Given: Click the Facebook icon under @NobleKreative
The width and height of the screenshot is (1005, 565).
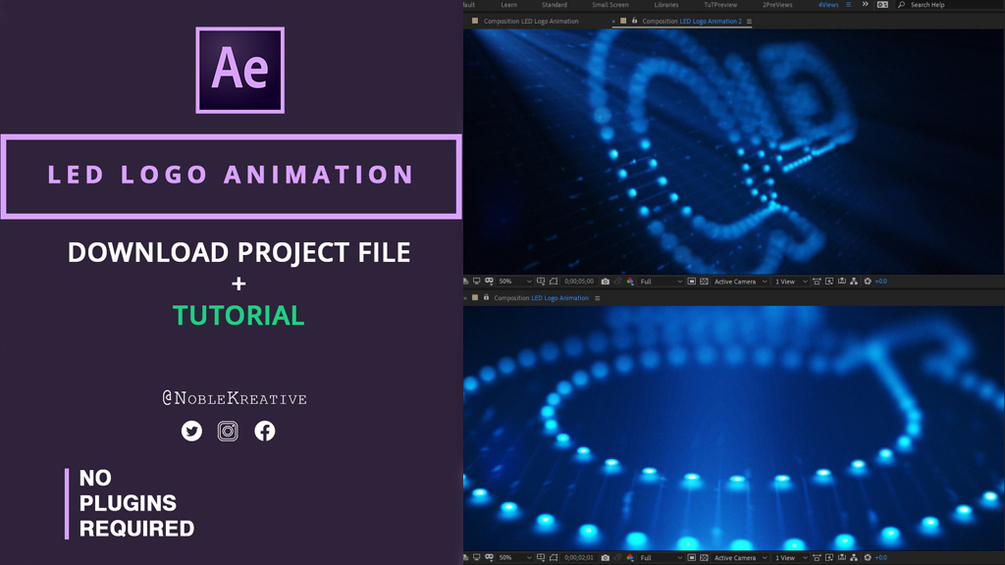Looking at the screenshot, I should pos(265,430).
